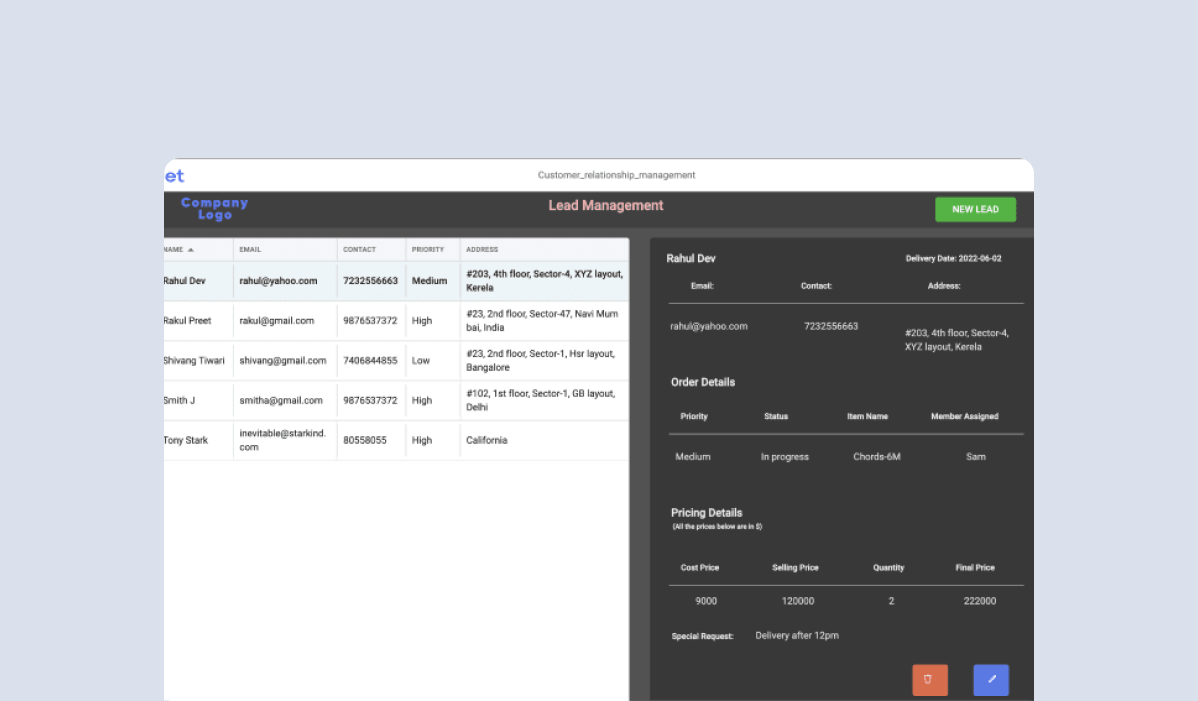Expand the CONTACT column header
This screenshot has height=701, width=1198.
tap(358, 249)
